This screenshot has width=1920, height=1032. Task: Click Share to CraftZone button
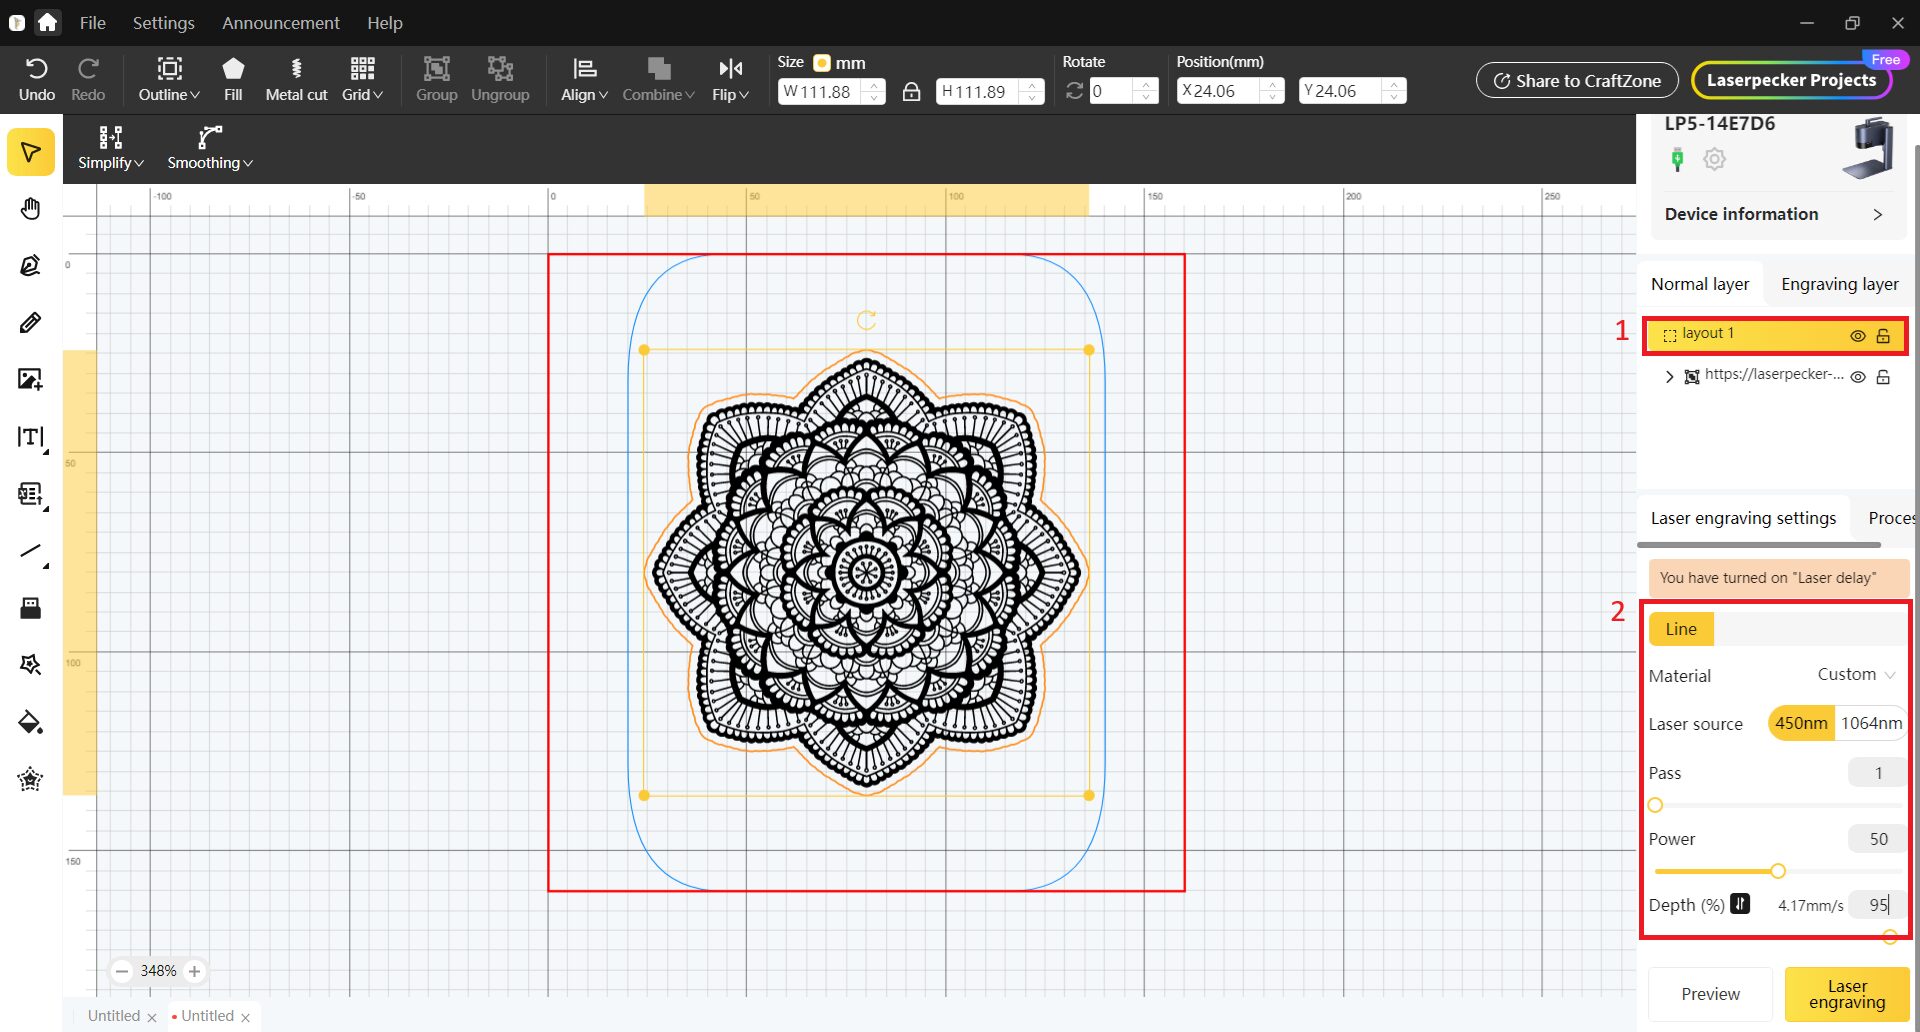click(1576, 81)
